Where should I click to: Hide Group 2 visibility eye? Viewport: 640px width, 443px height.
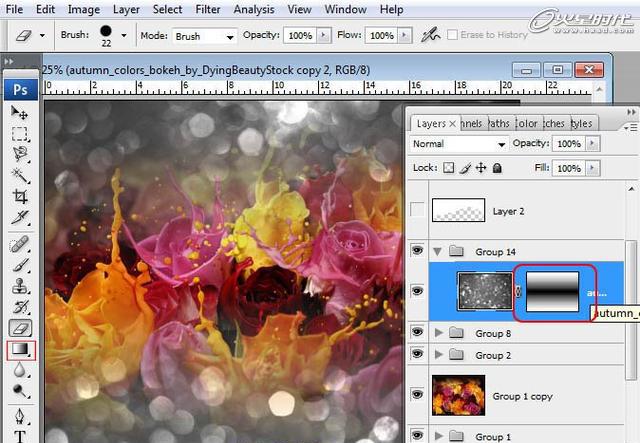(417, 354)
